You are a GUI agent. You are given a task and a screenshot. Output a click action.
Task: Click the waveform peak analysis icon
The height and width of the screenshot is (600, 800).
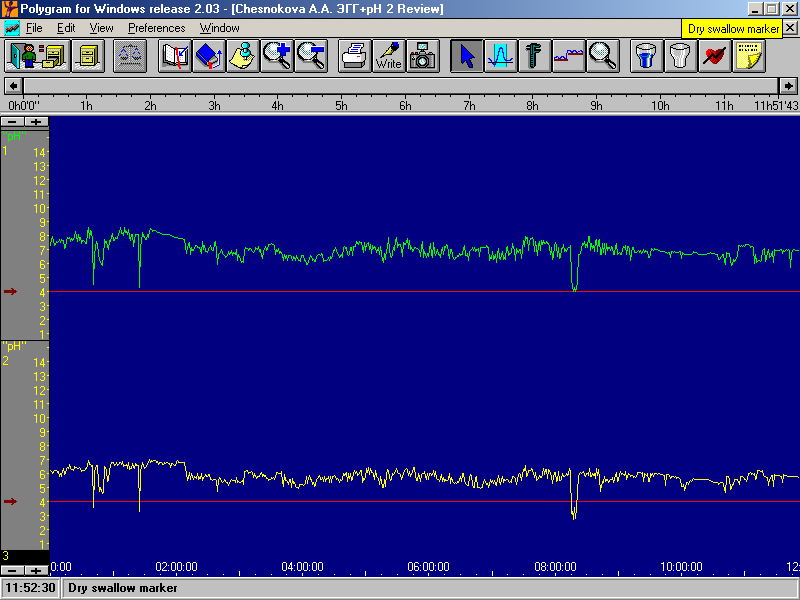coord(501,56)
